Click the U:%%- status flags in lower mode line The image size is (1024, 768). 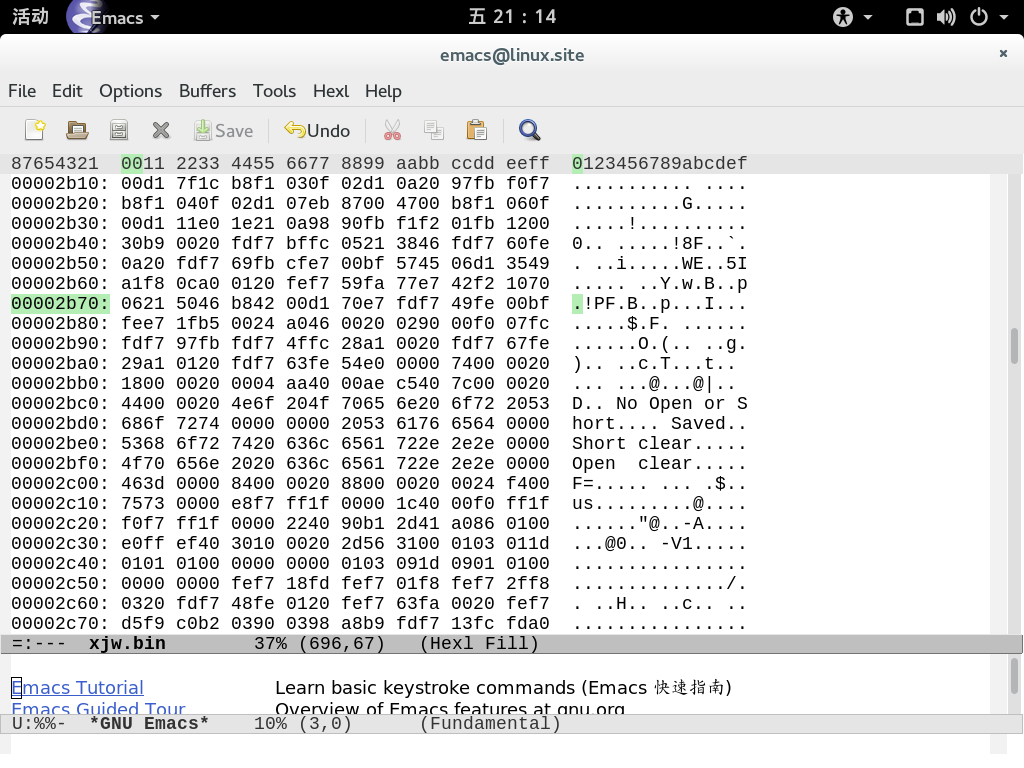pyautogui.click(x=39, y=724)
